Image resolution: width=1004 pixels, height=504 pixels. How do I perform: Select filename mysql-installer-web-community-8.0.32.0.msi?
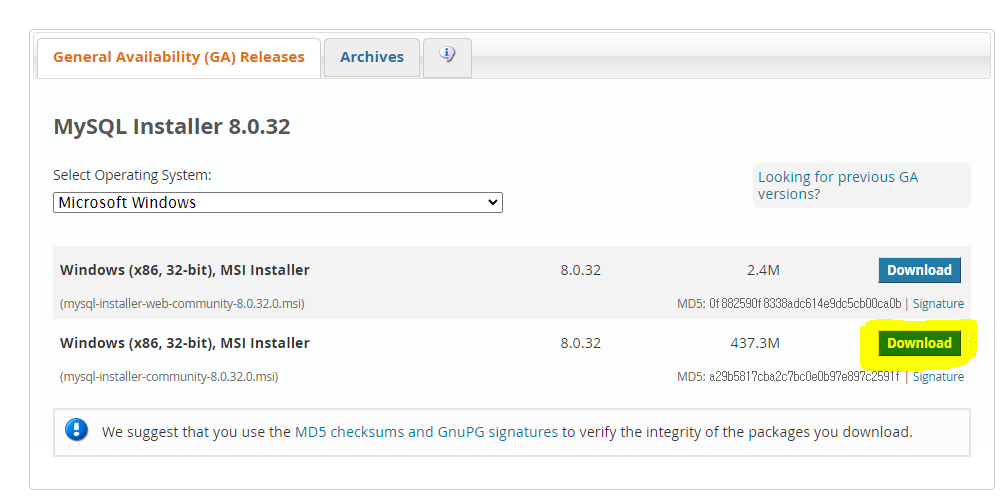pos(182,304)
